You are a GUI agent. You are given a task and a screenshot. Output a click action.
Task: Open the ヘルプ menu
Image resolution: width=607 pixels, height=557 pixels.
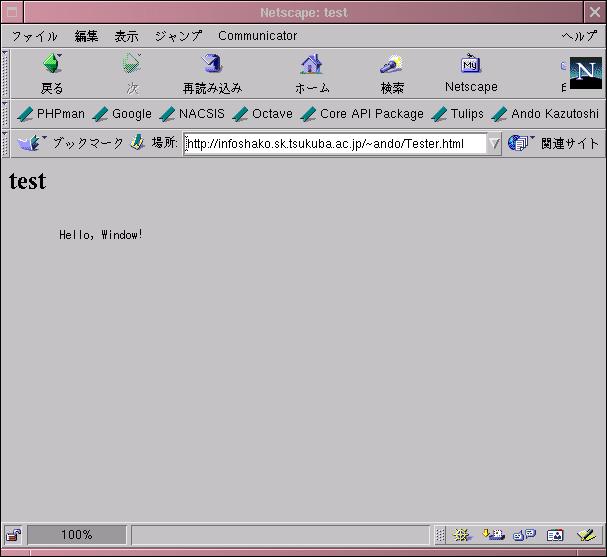click(579, 36)
